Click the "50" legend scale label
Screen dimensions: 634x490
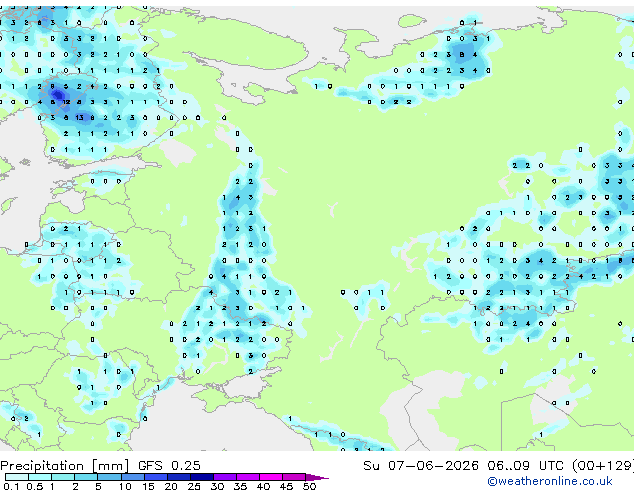[x=309, y=486]
